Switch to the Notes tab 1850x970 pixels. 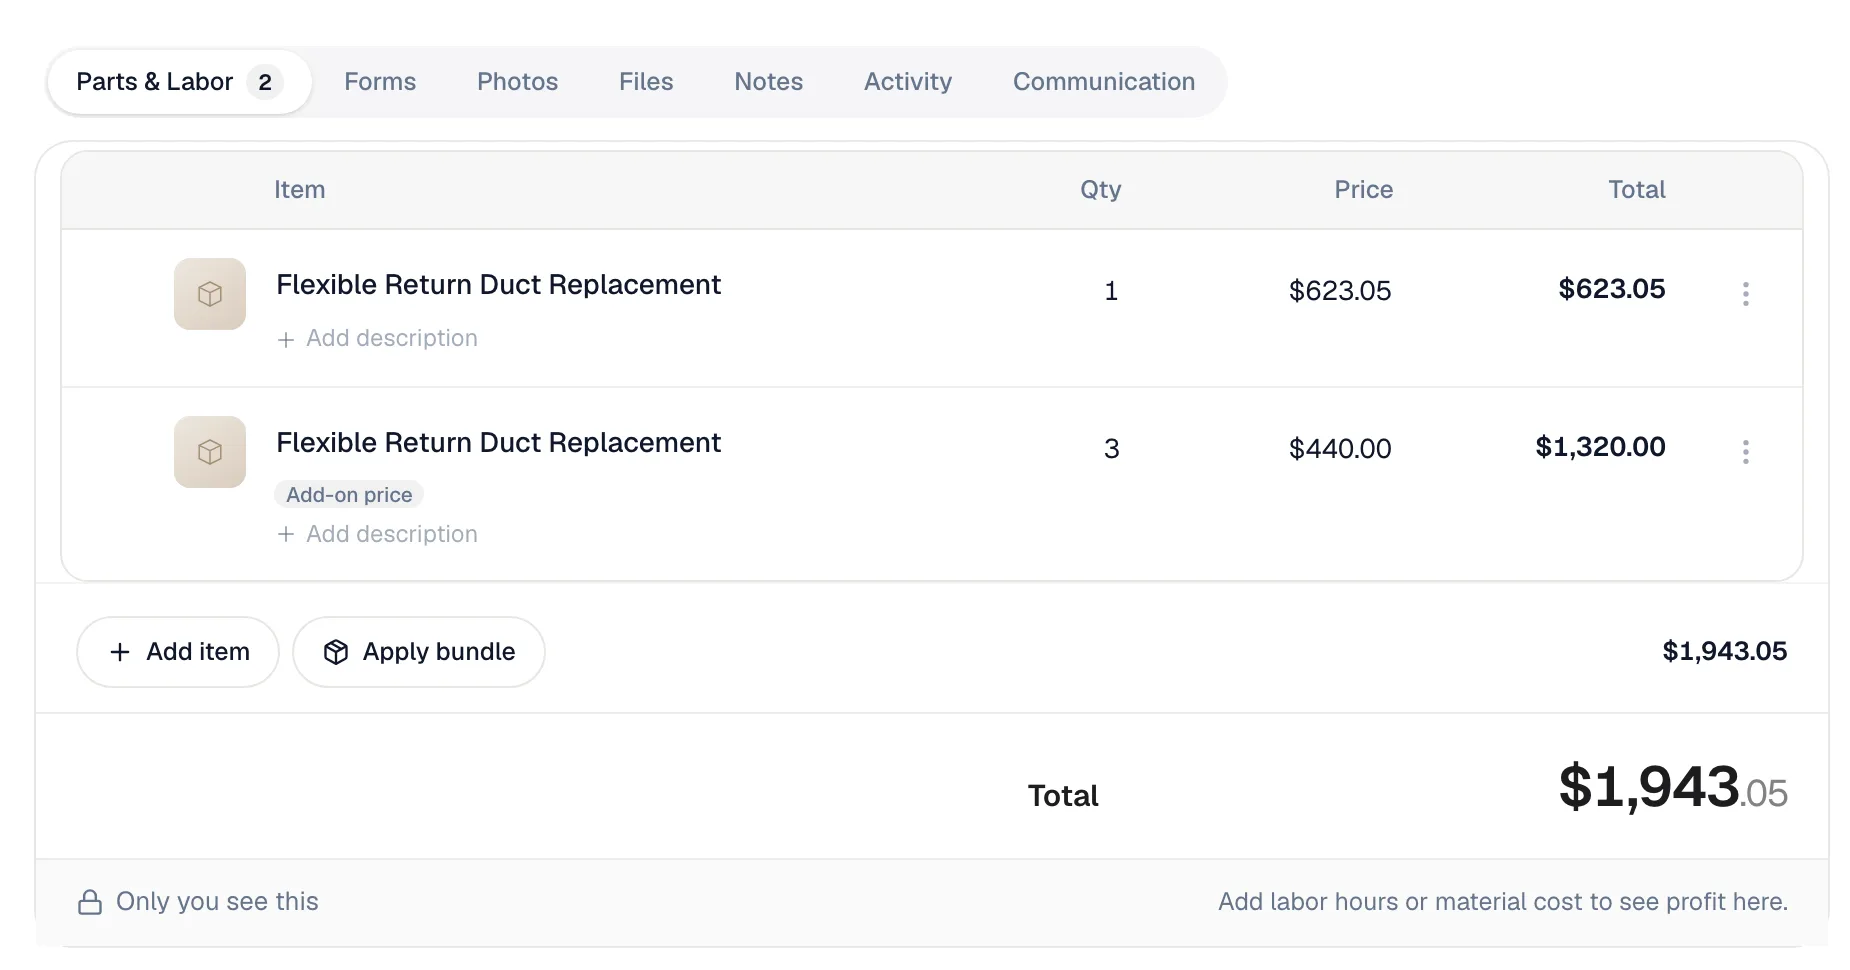[768, 82]
